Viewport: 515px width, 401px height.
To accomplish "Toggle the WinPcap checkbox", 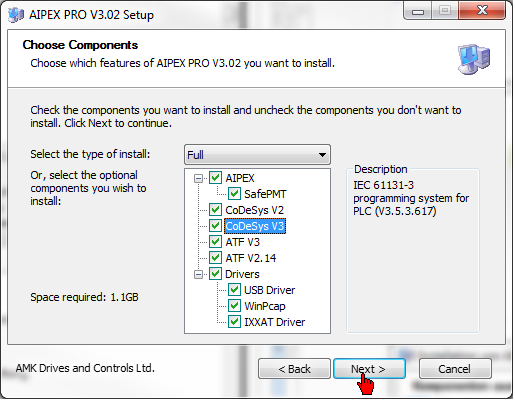I will [x=234, y=306].
